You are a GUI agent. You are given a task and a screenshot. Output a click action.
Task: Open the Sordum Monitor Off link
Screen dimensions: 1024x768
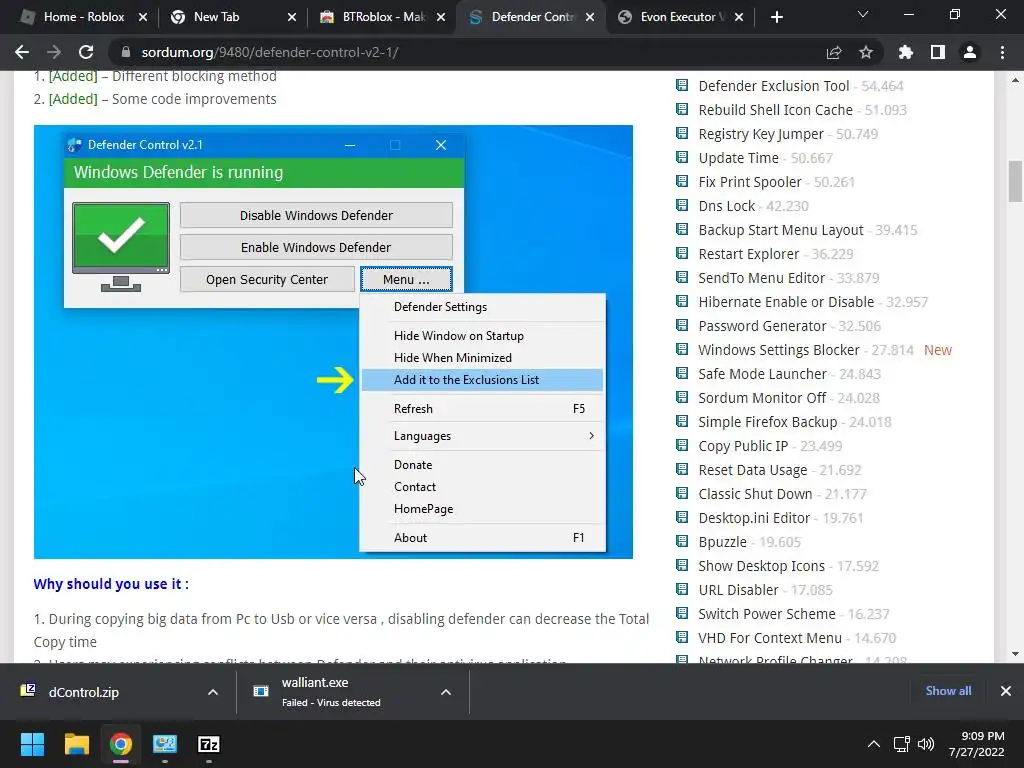pyautogui.click(x=762, y=398)
